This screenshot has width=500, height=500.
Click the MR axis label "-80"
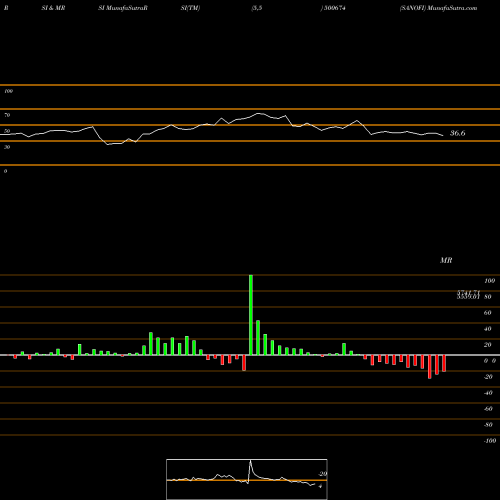488,425
